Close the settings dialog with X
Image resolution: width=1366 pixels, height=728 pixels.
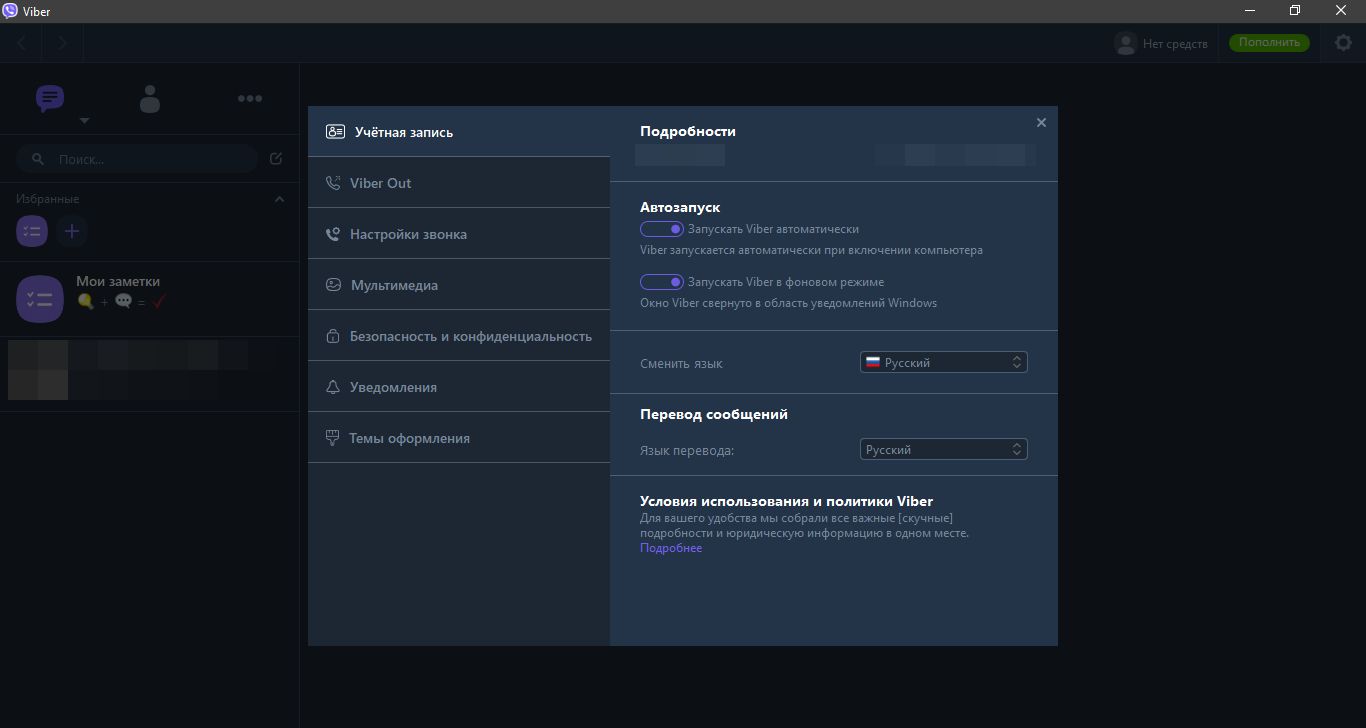pyautogui.click(x=1041, y=122)
